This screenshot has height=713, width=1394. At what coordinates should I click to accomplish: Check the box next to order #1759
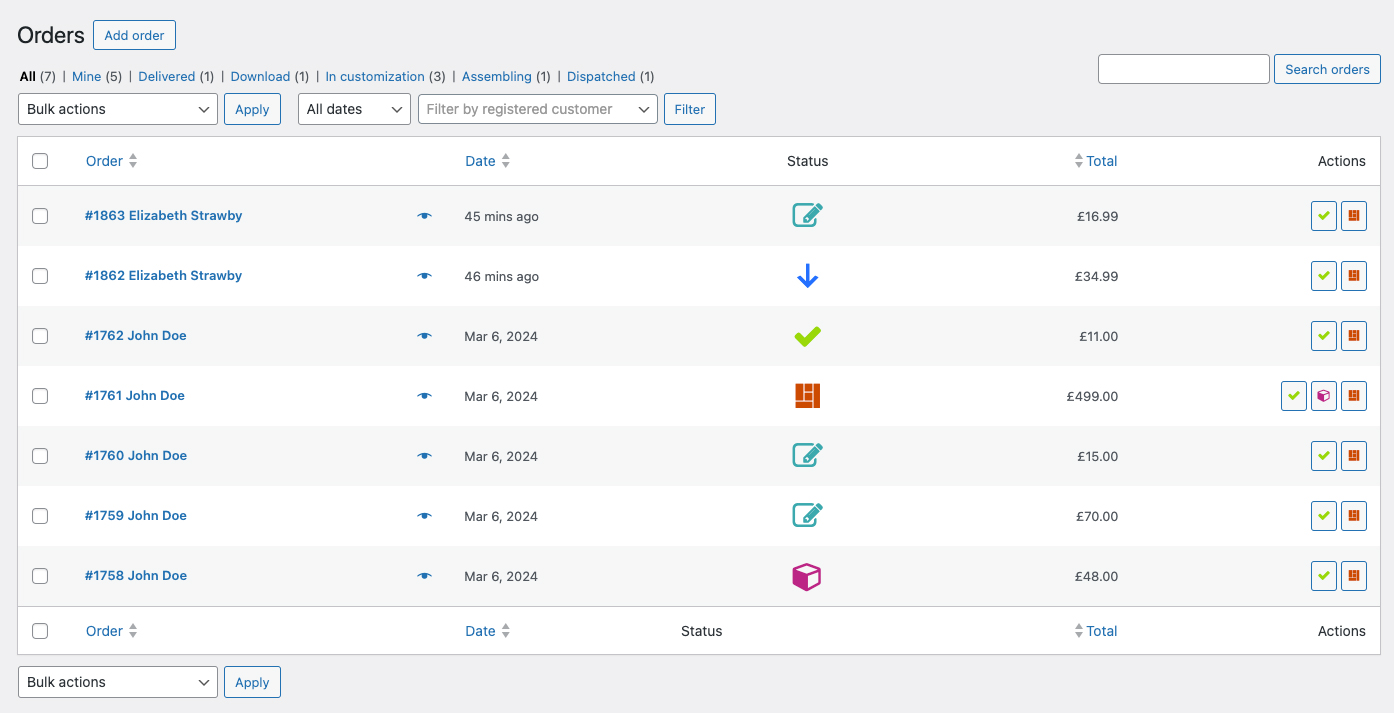pos(40,516)
